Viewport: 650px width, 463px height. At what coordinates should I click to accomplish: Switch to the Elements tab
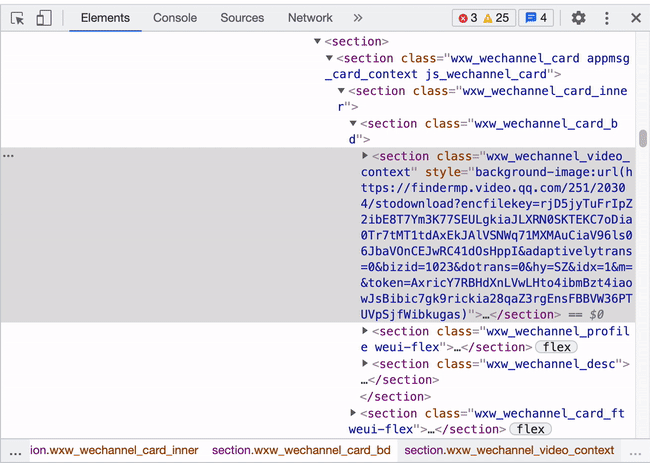tap(105, 18)
